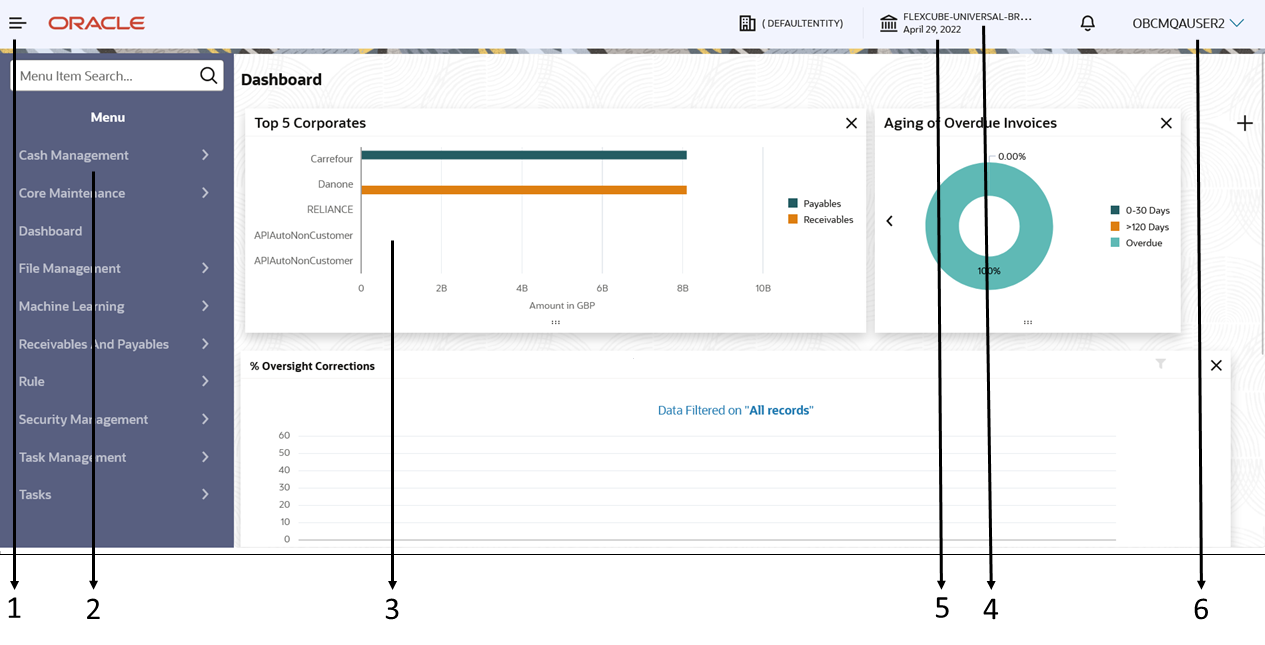Expand Core Maintenance menu
Image resolution: width=1265 pixels, height=645 pixels.
[x=114, y=193]
